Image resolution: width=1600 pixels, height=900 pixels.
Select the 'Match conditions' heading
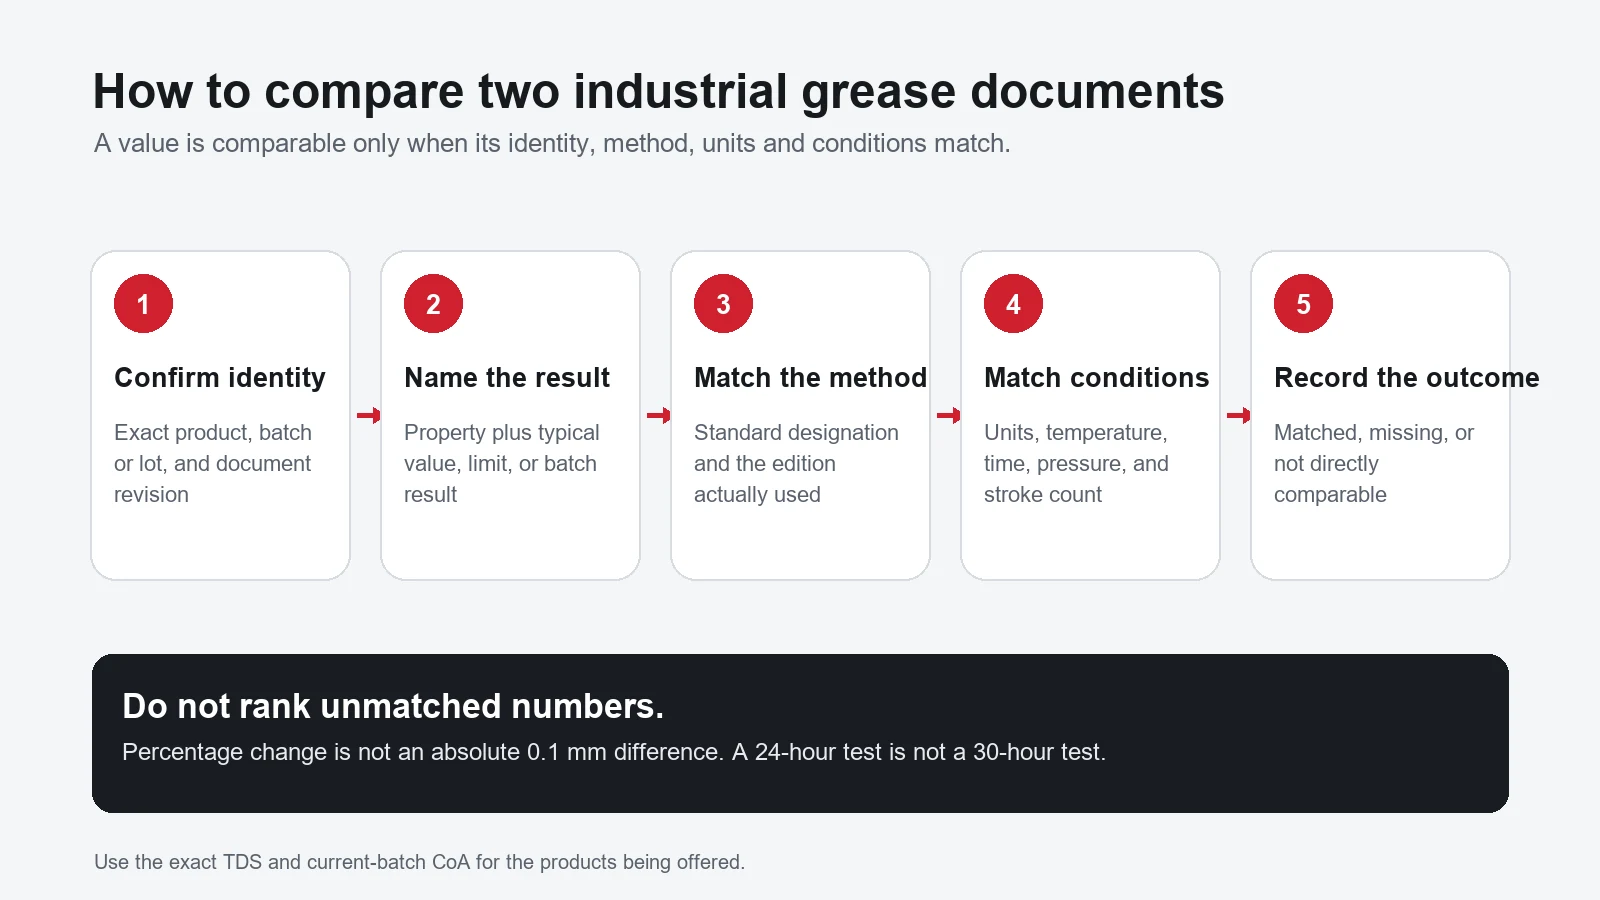[1097, 378]
